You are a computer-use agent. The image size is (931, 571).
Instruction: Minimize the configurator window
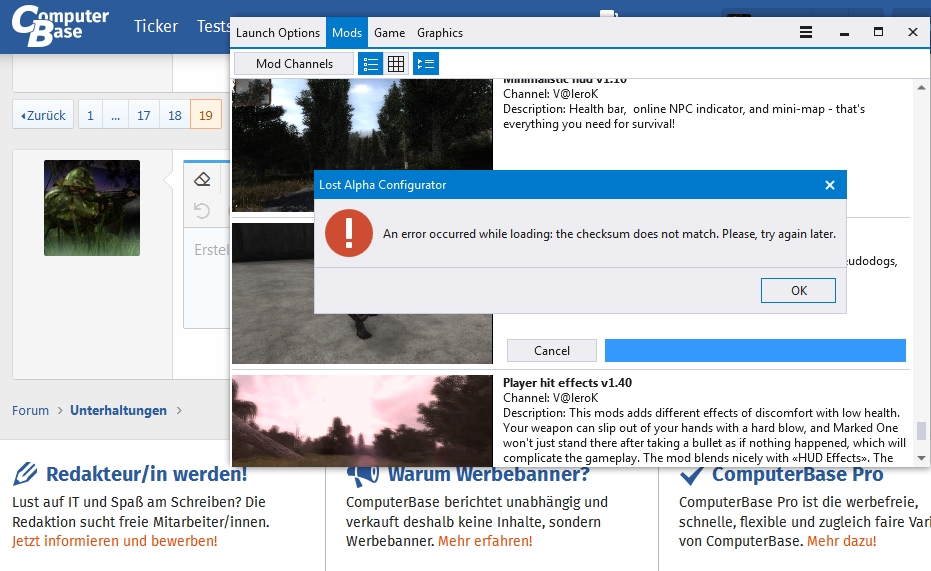(844, 33)
